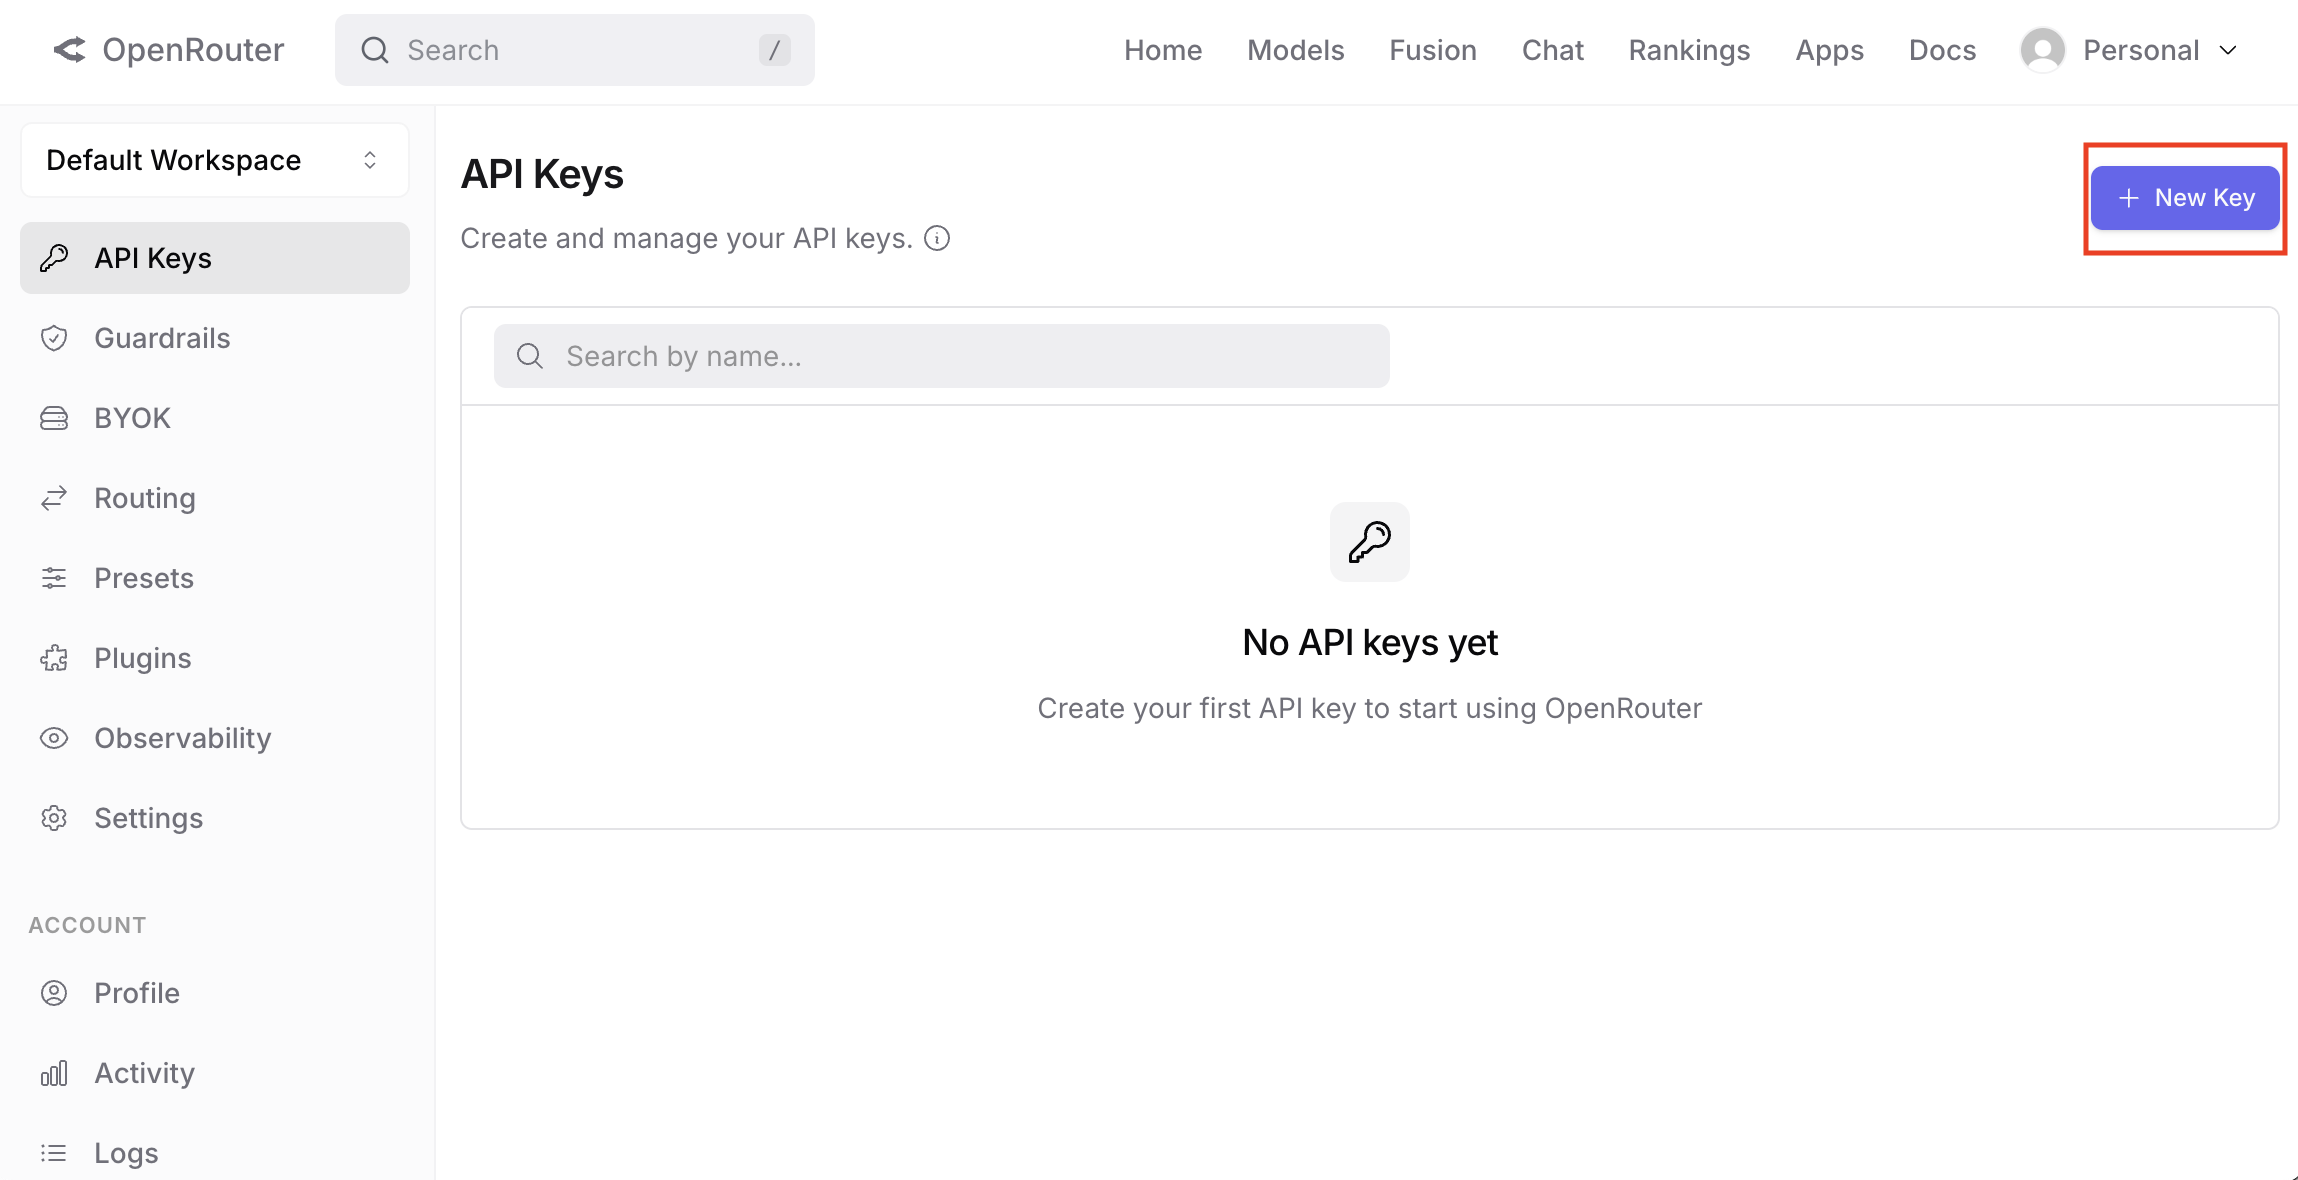Click the Observability eye icon
The height and width of the screenshot is (1180, 2298).
54,738
